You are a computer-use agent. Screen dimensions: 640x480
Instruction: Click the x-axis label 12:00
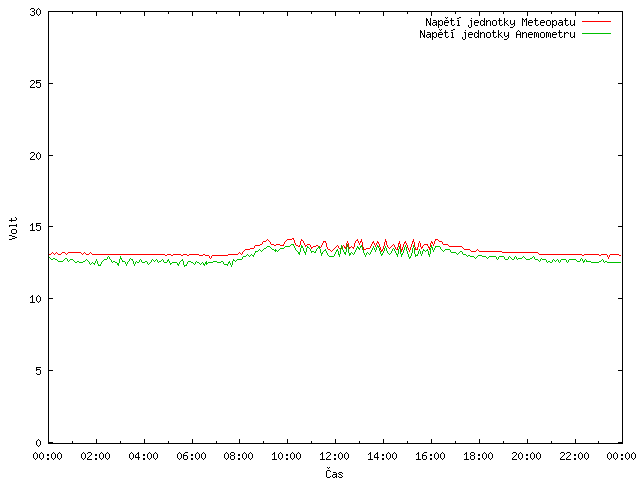click(334, 456)
